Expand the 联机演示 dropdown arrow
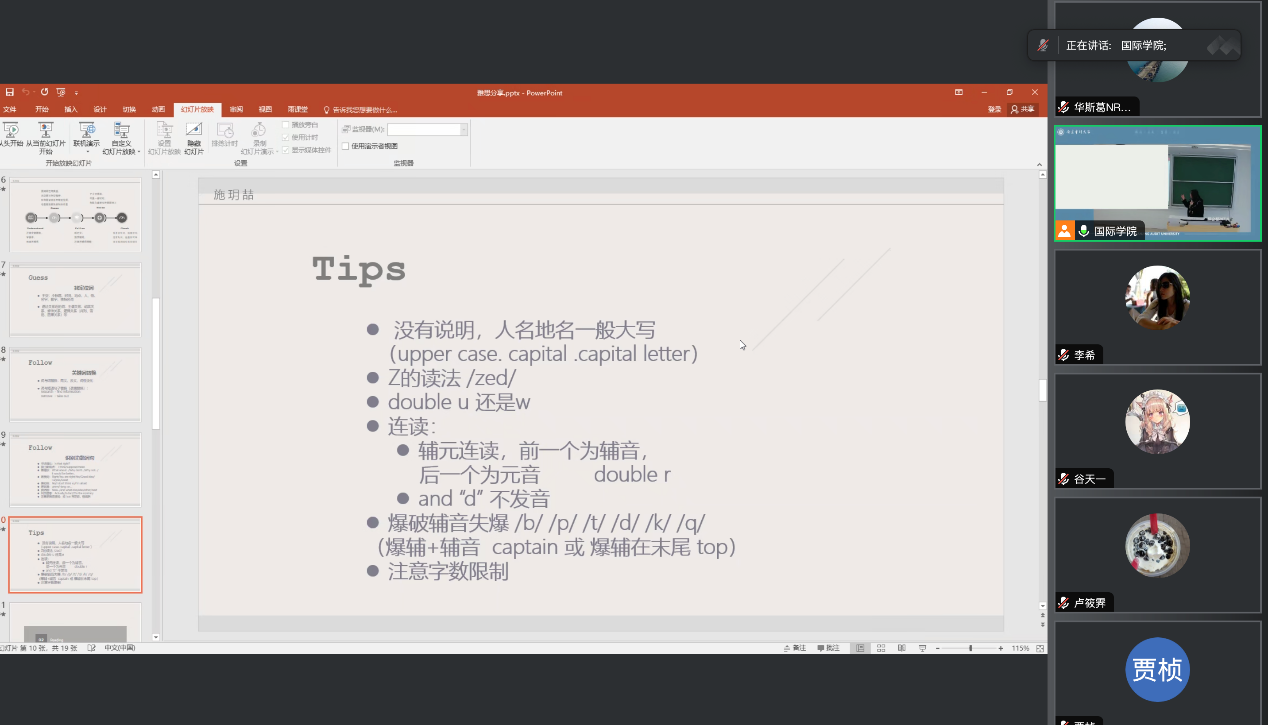The image size is (1268, 725). (x=88, y=152)
